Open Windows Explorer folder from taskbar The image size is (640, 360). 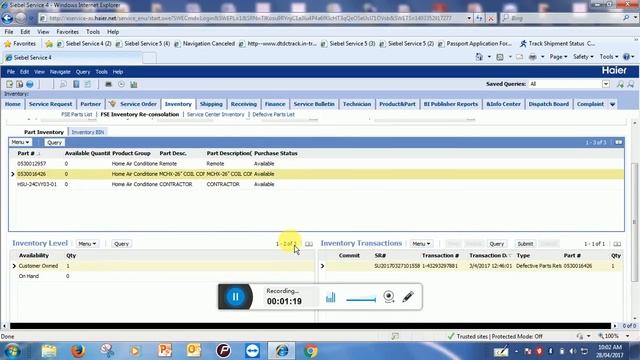point(49,351)
